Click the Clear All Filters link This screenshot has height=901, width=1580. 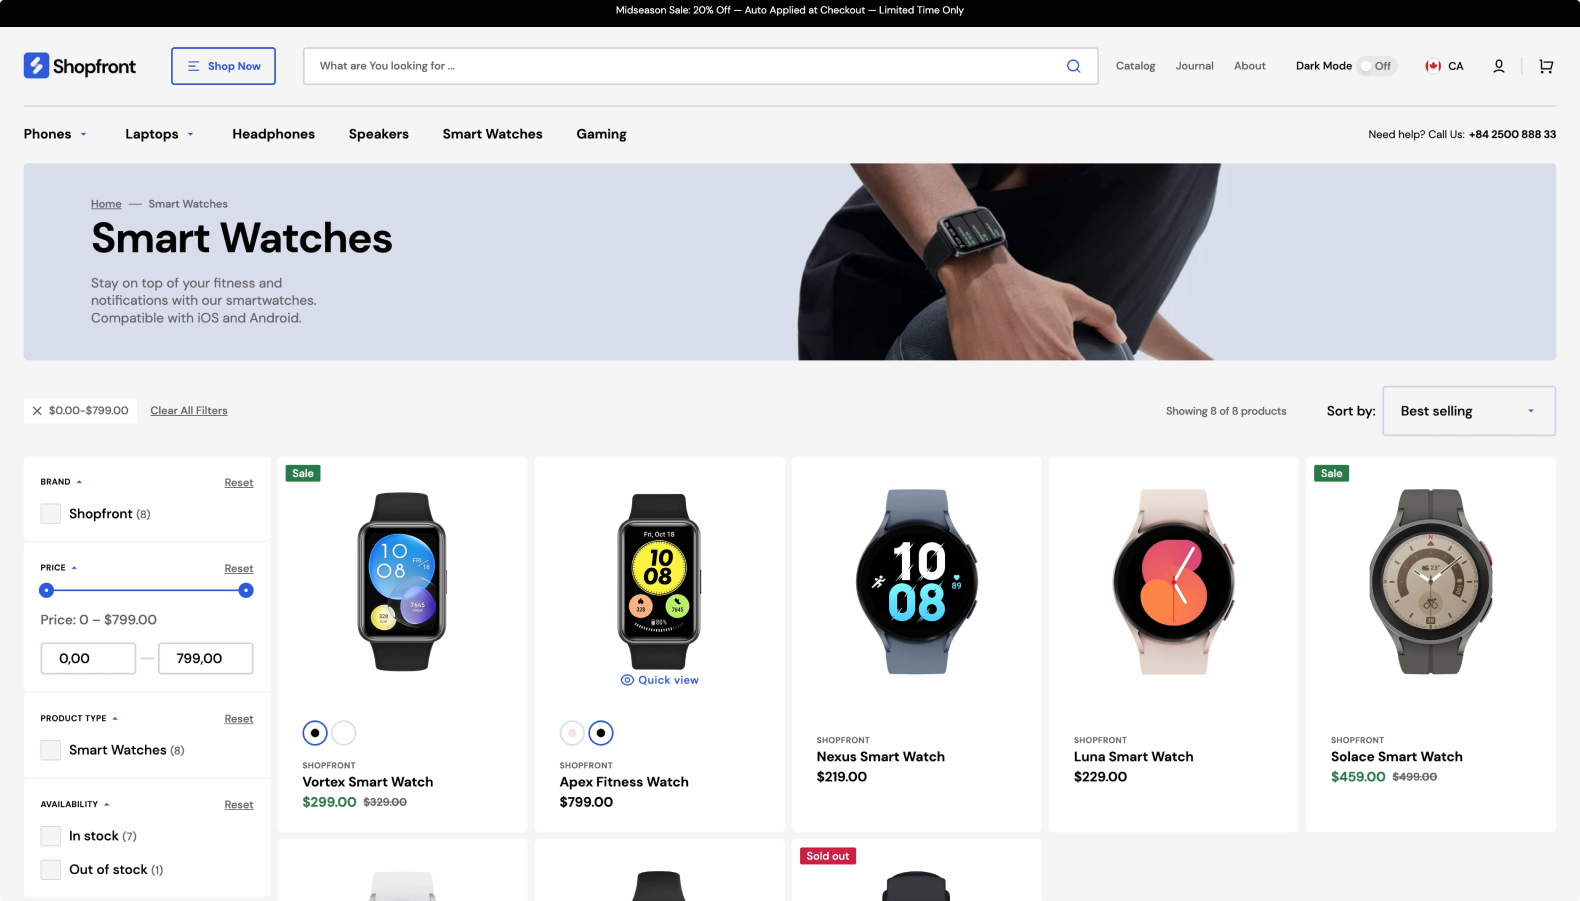(189, 411)
